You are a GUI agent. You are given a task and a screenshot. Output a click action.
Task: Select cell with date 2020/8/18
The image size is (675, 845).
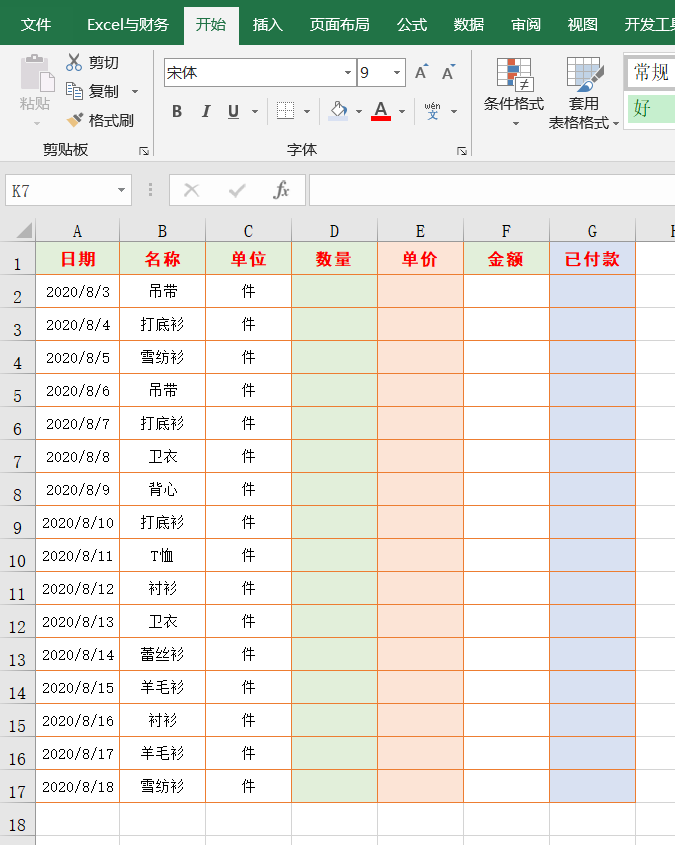pyautogui.click(x=78, y=786)
